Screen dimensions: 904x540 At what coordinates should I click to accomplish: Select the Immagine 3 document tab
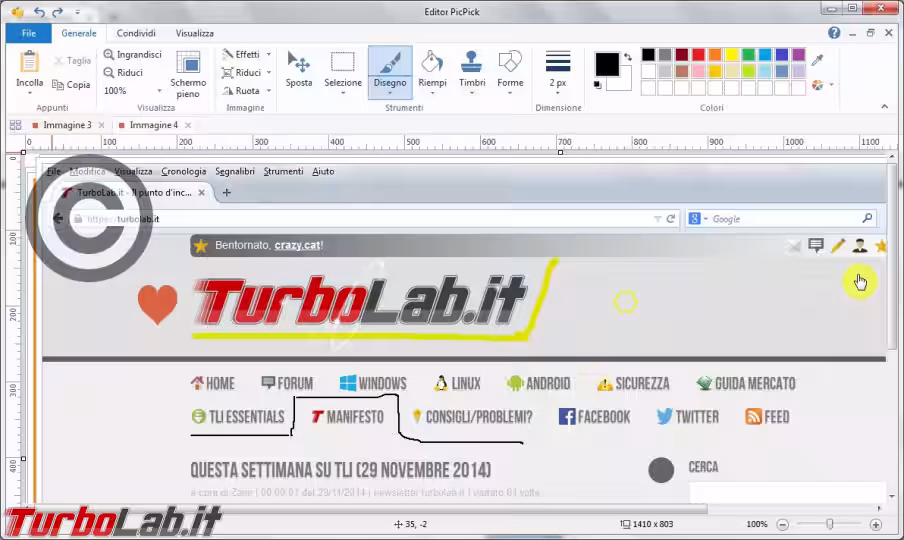(67, 125)
